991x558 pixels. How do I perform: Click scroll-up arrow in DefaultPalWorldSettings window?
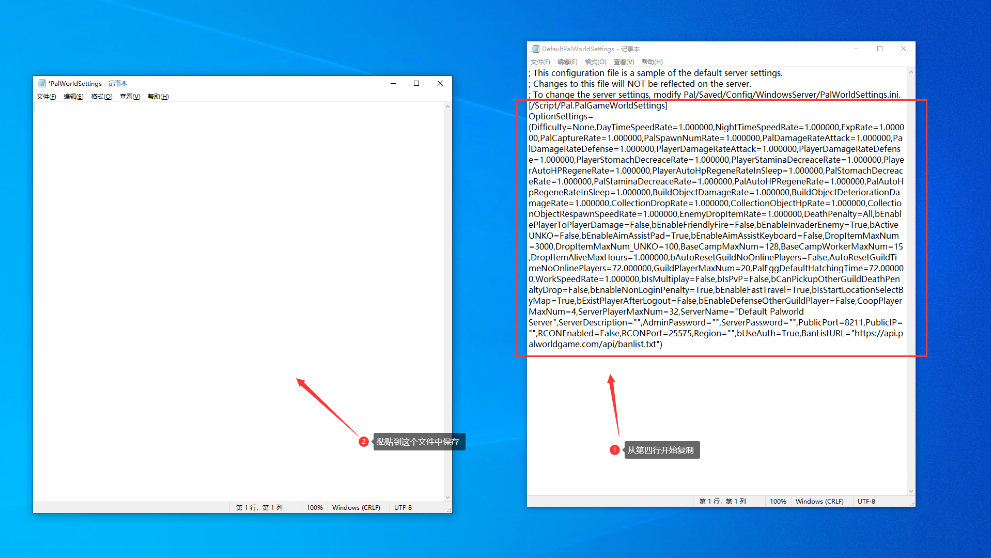point(911,72)
